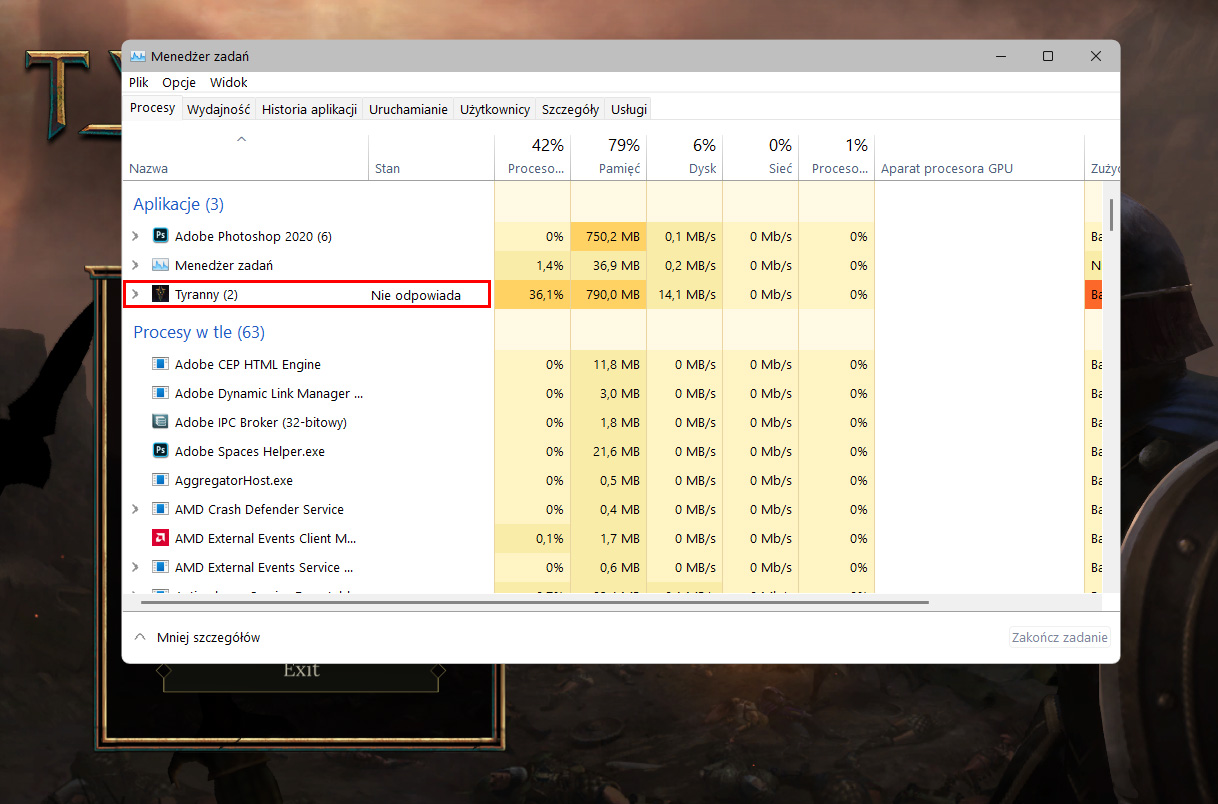The image size is (1218, 804).
Task: Open the Uruchamianie tab
Action: click(x=408, y=109)
